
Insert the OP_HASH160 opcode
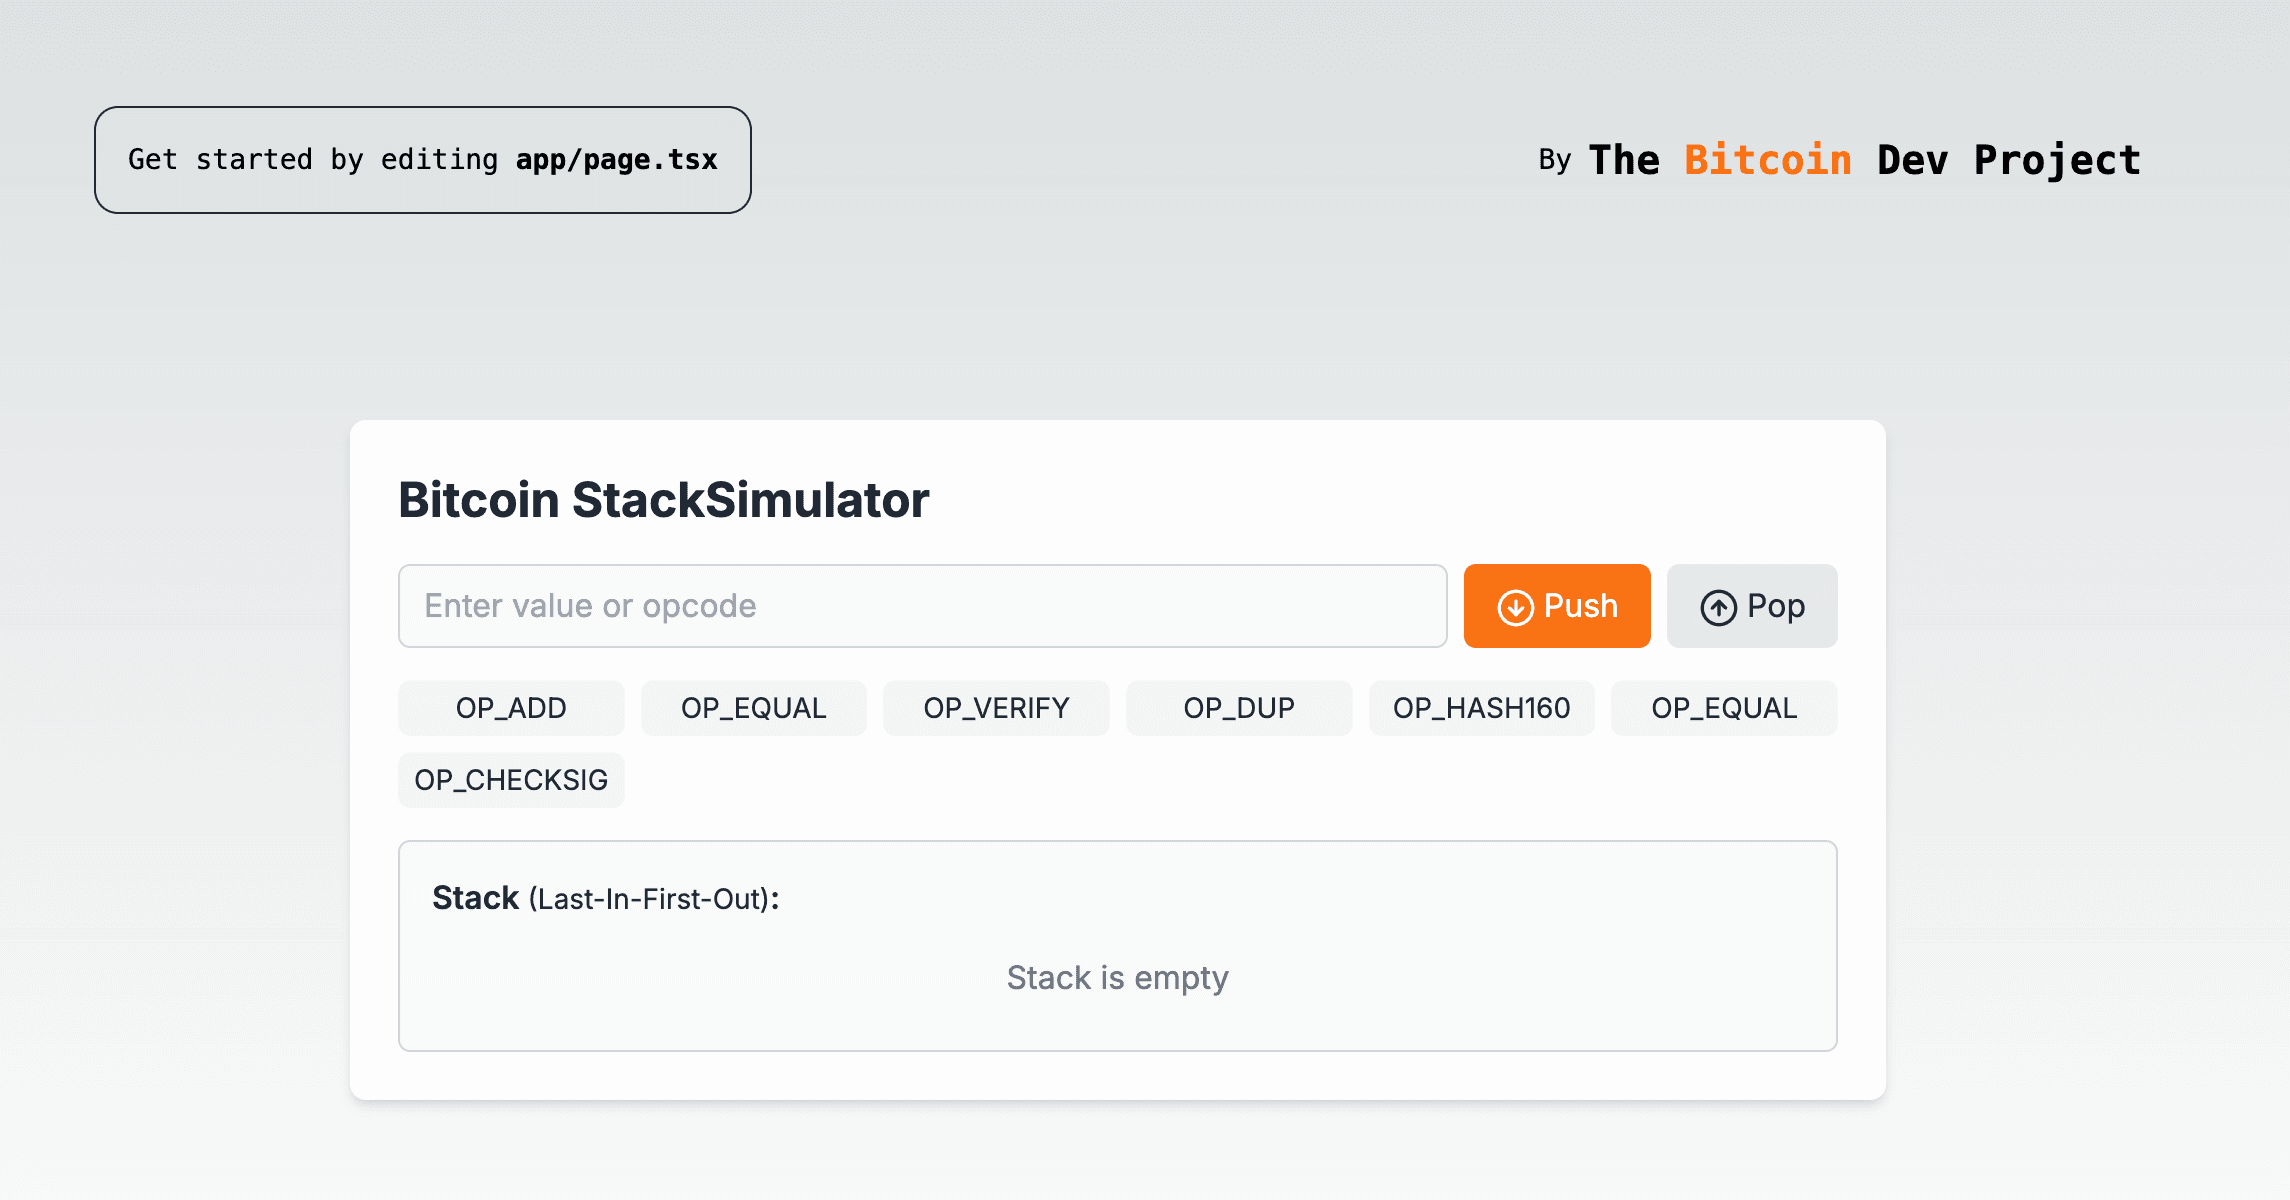(x=1481, y=708)
